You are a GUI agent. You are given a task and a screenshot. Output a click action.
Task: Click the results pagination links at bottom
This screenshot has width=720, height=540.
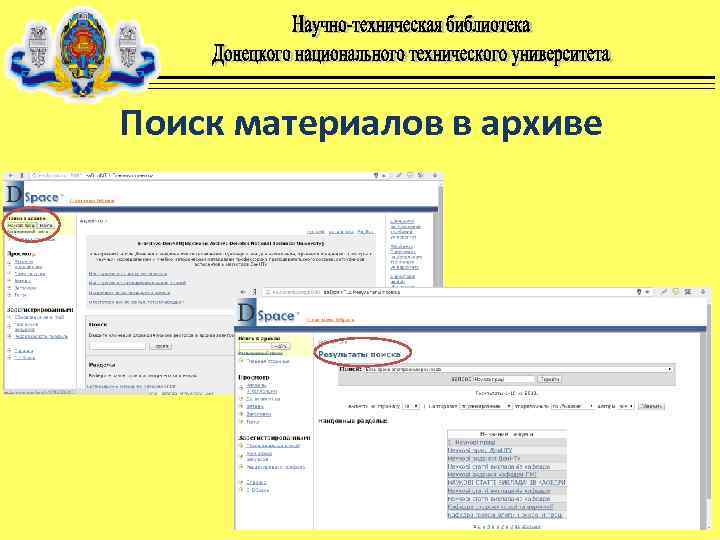point(506,527)
